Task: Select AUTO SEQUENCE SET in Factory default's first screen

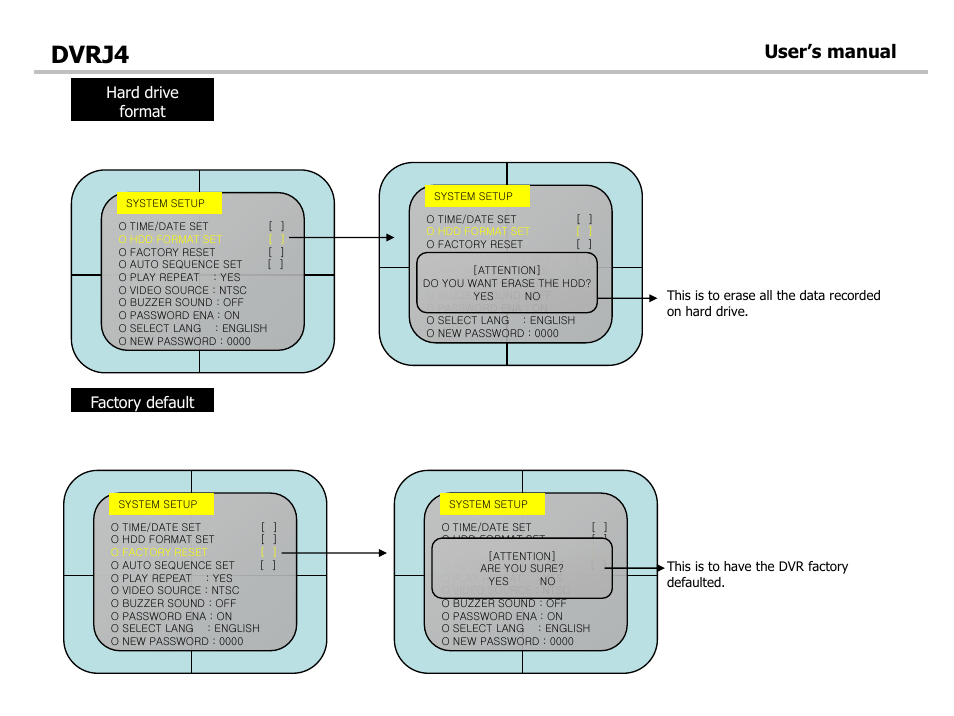Action: (172, 565)
